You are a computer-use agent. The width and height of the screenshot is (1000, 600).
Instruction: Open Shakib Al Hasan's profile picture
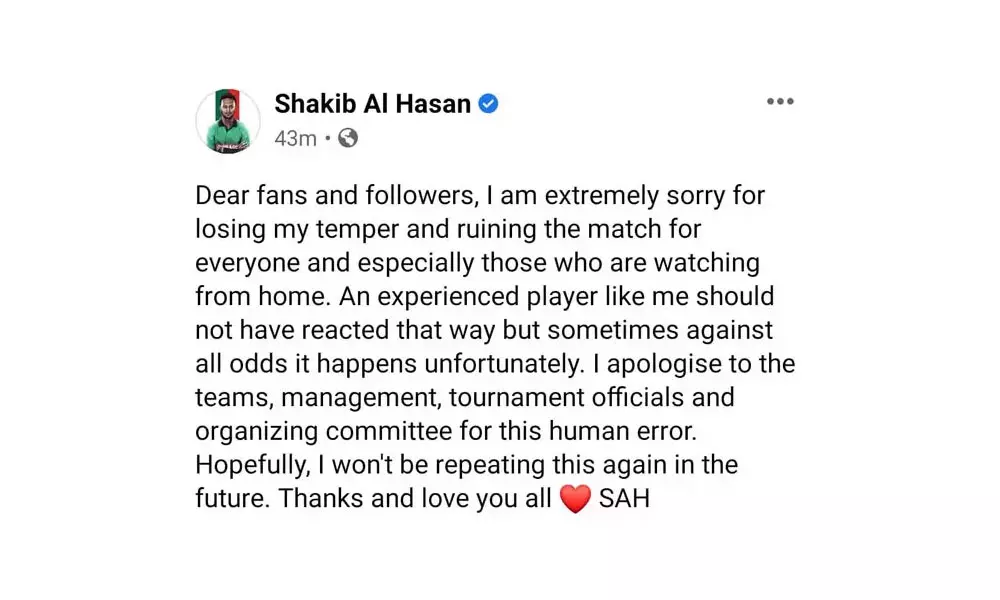tap(228, 121)
